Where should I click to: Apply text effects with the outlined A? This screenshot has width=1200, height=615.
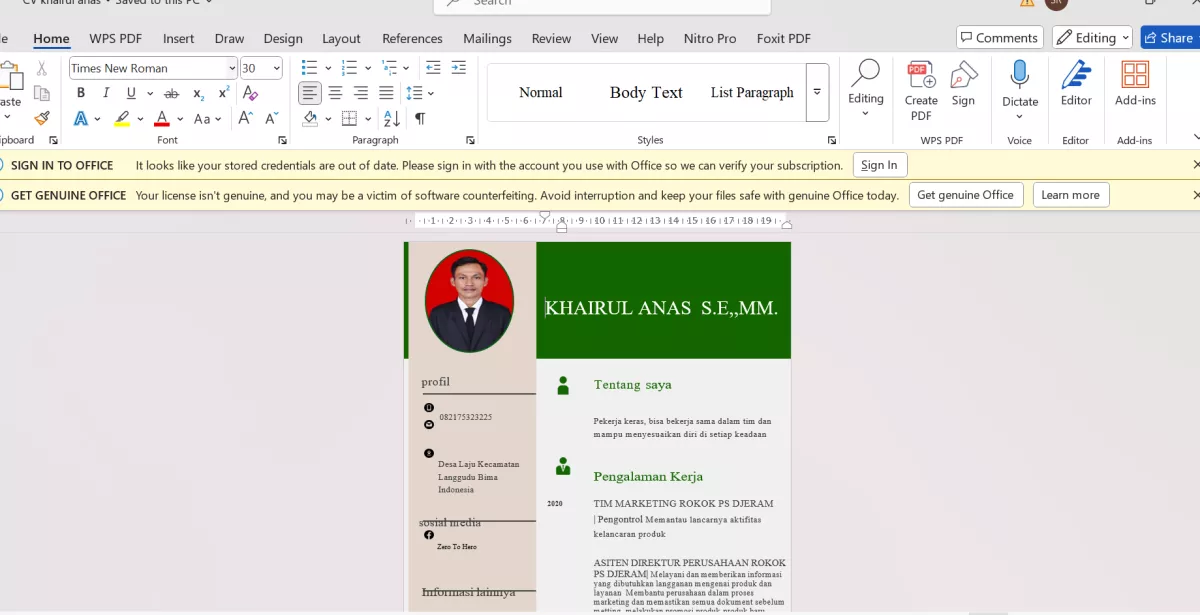coord(81,118)
